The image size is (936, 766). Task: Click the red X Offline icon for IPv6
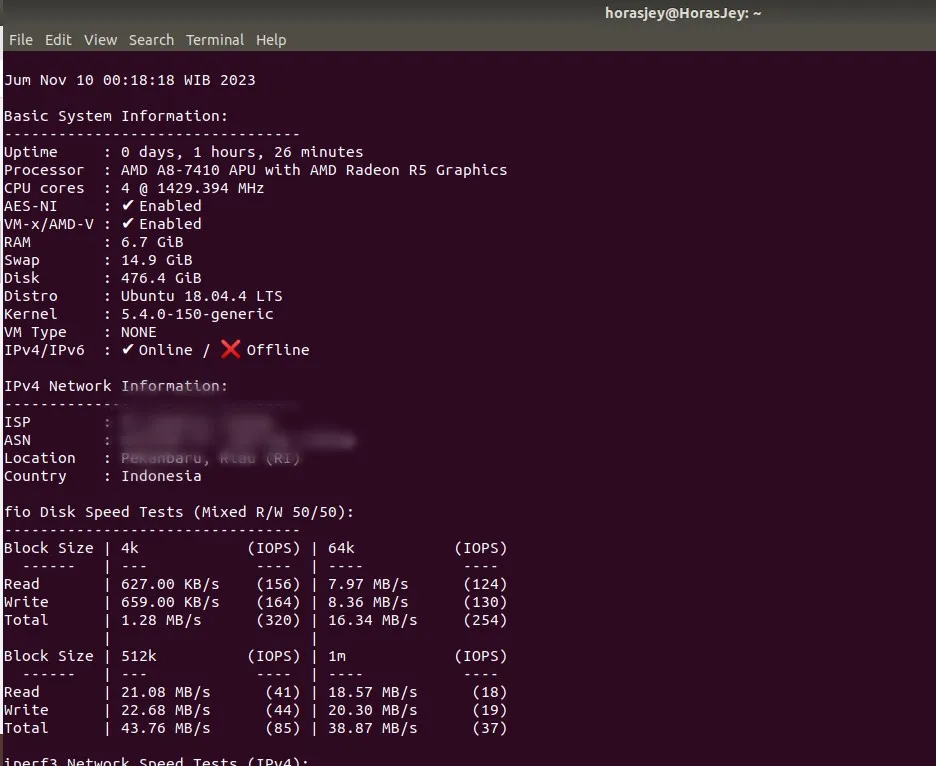coord(227,349)
